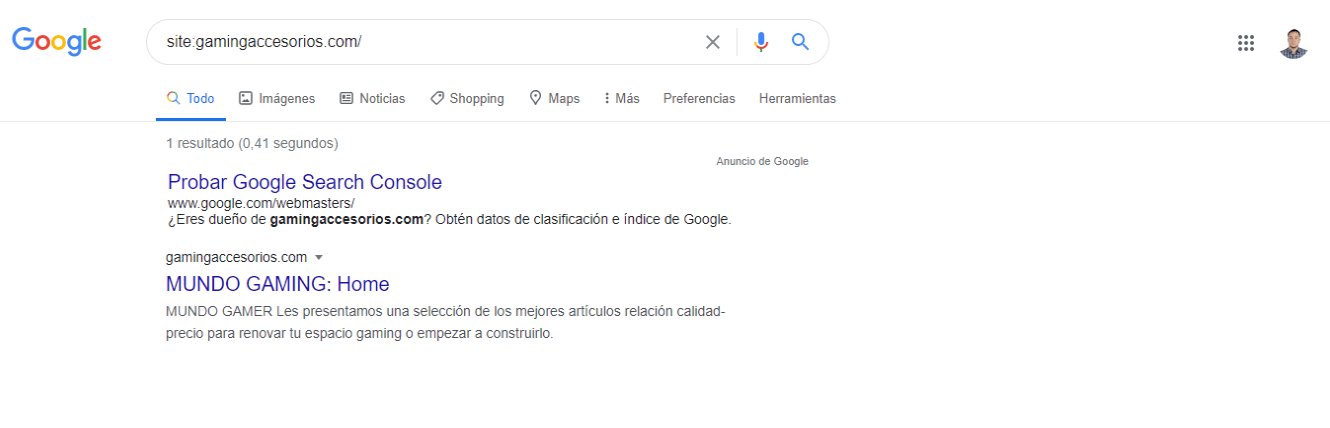Expand the Más options menu
This screenshot has width=1330, height=428.
[x=622, y=99]
